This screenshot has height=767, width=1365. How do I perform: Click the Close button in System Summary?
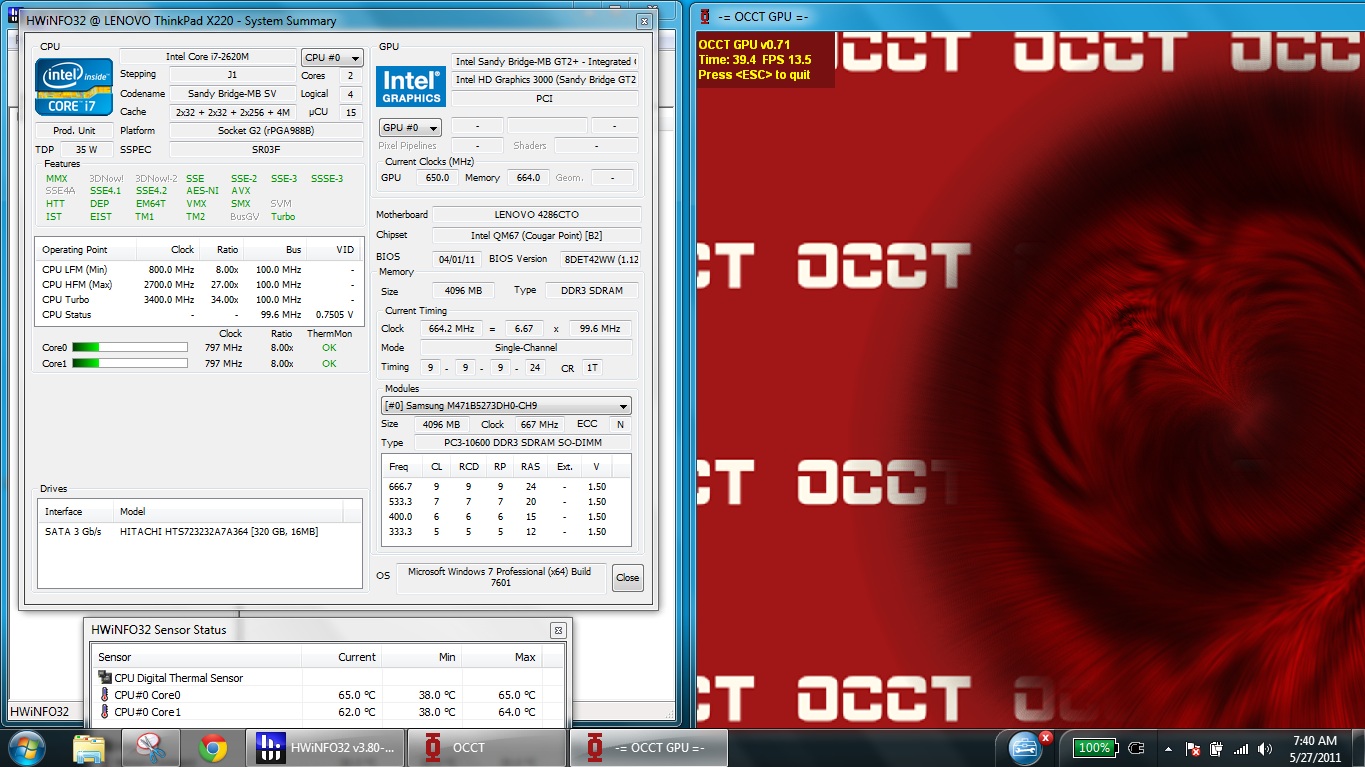point(627,577)
